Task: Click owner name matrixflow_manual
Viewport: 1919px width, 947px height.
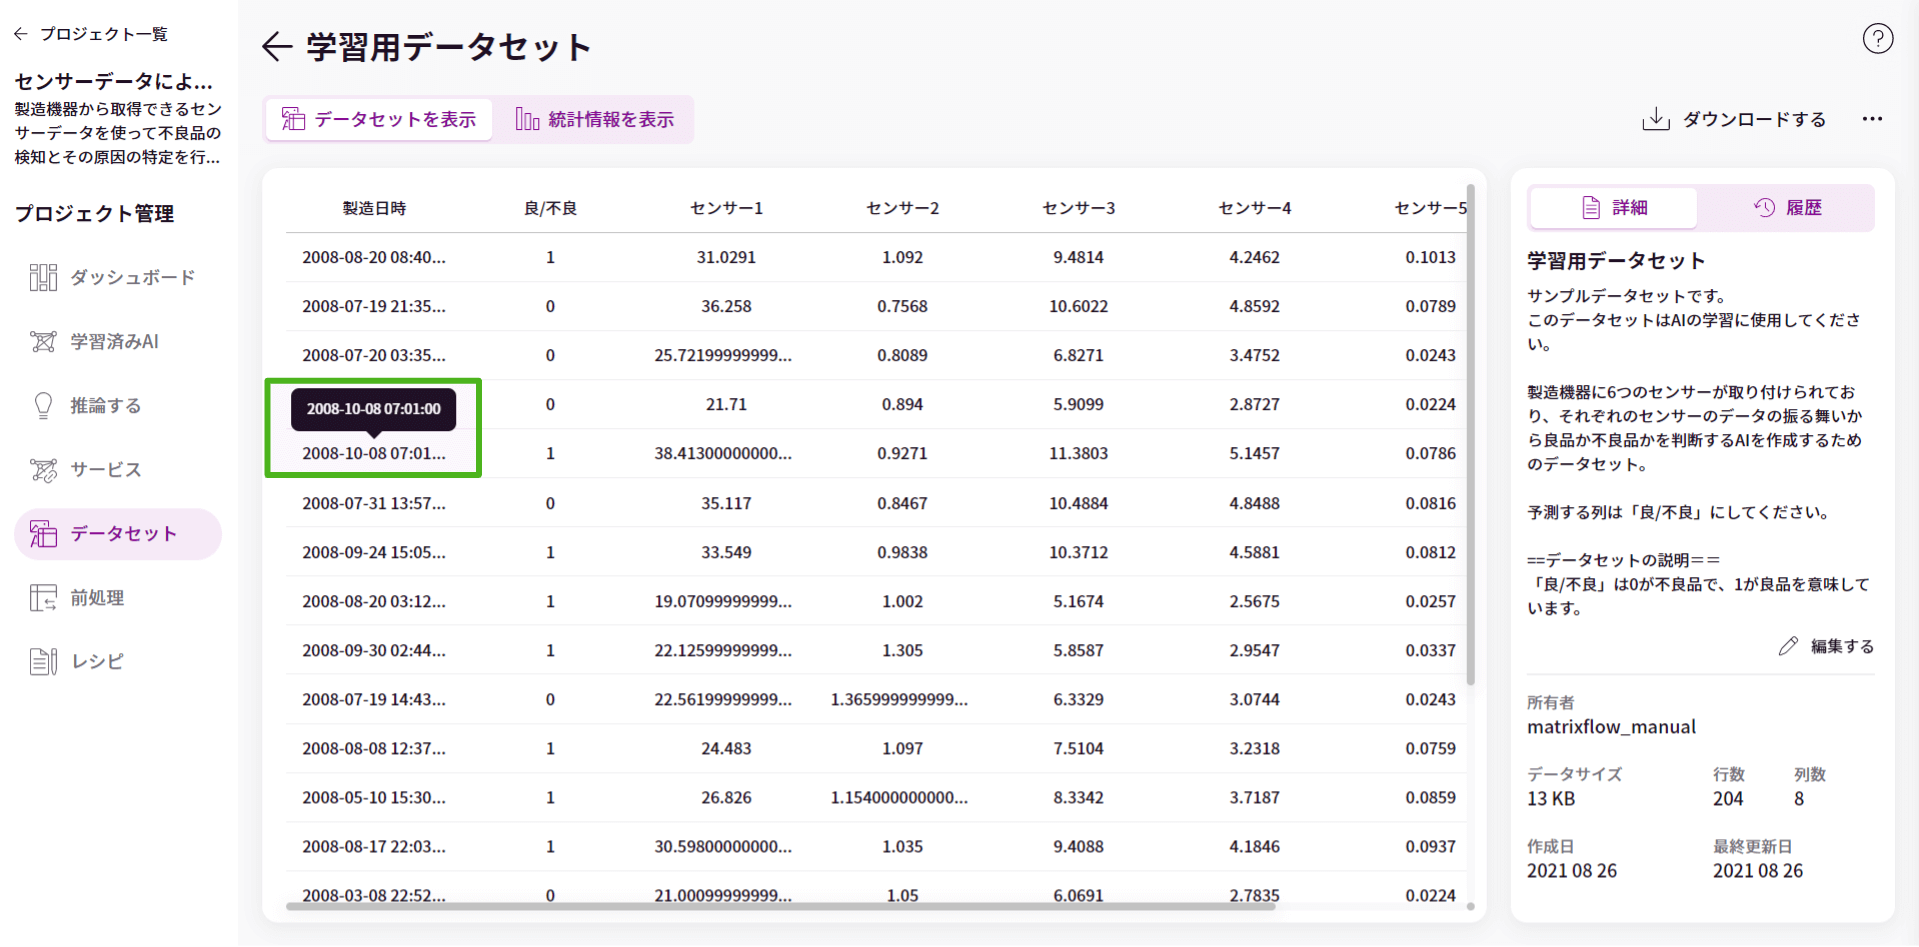Action: click(1611, 727)
